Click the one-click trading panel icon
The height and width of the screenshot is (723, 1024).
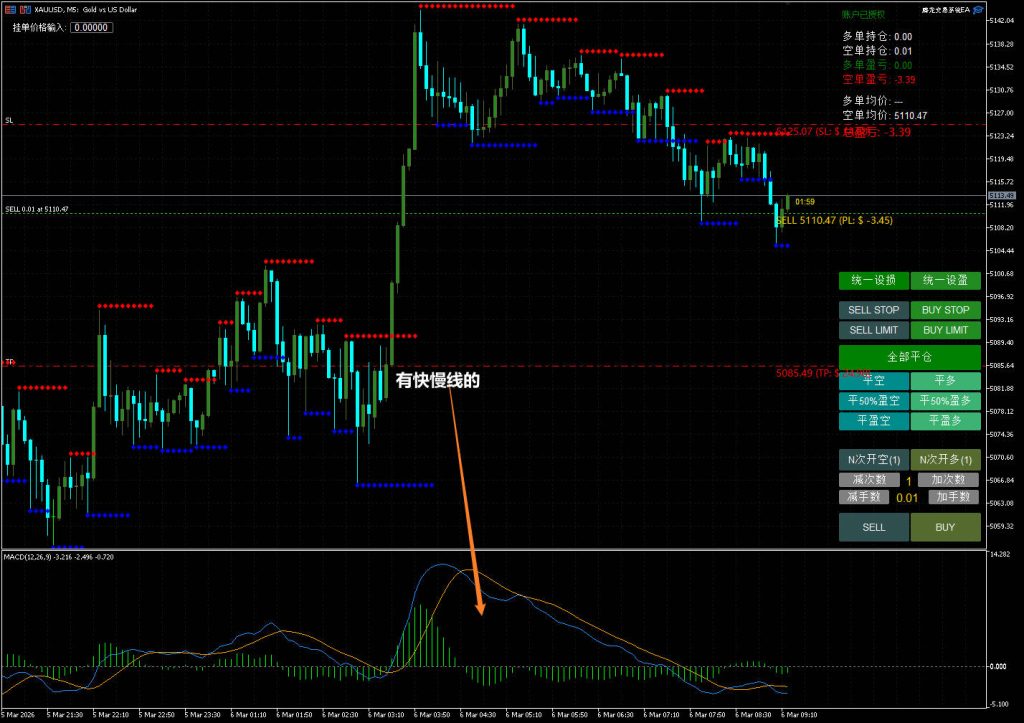click(9, 9)
